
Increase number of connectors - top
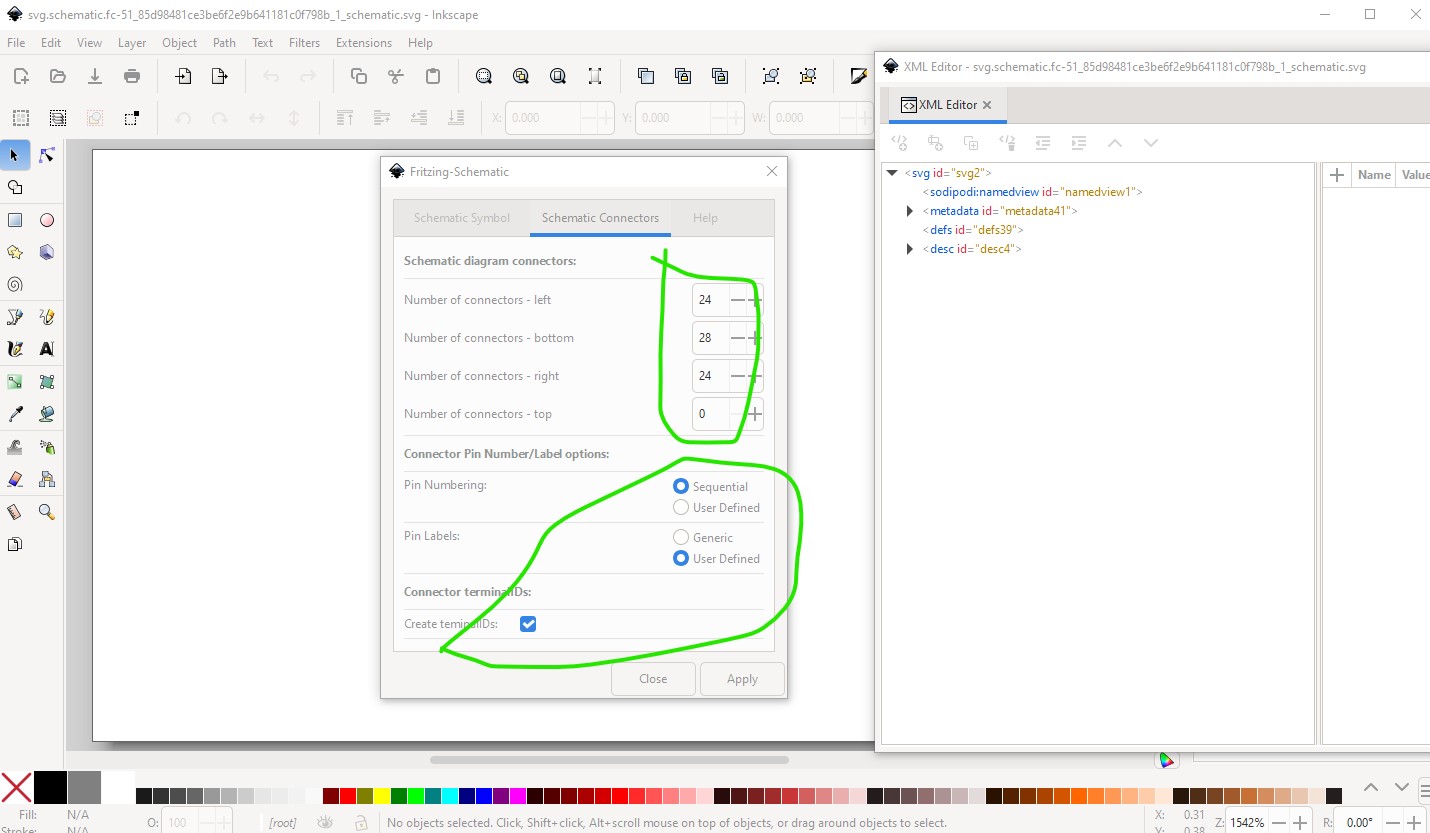tap(754, 414)
